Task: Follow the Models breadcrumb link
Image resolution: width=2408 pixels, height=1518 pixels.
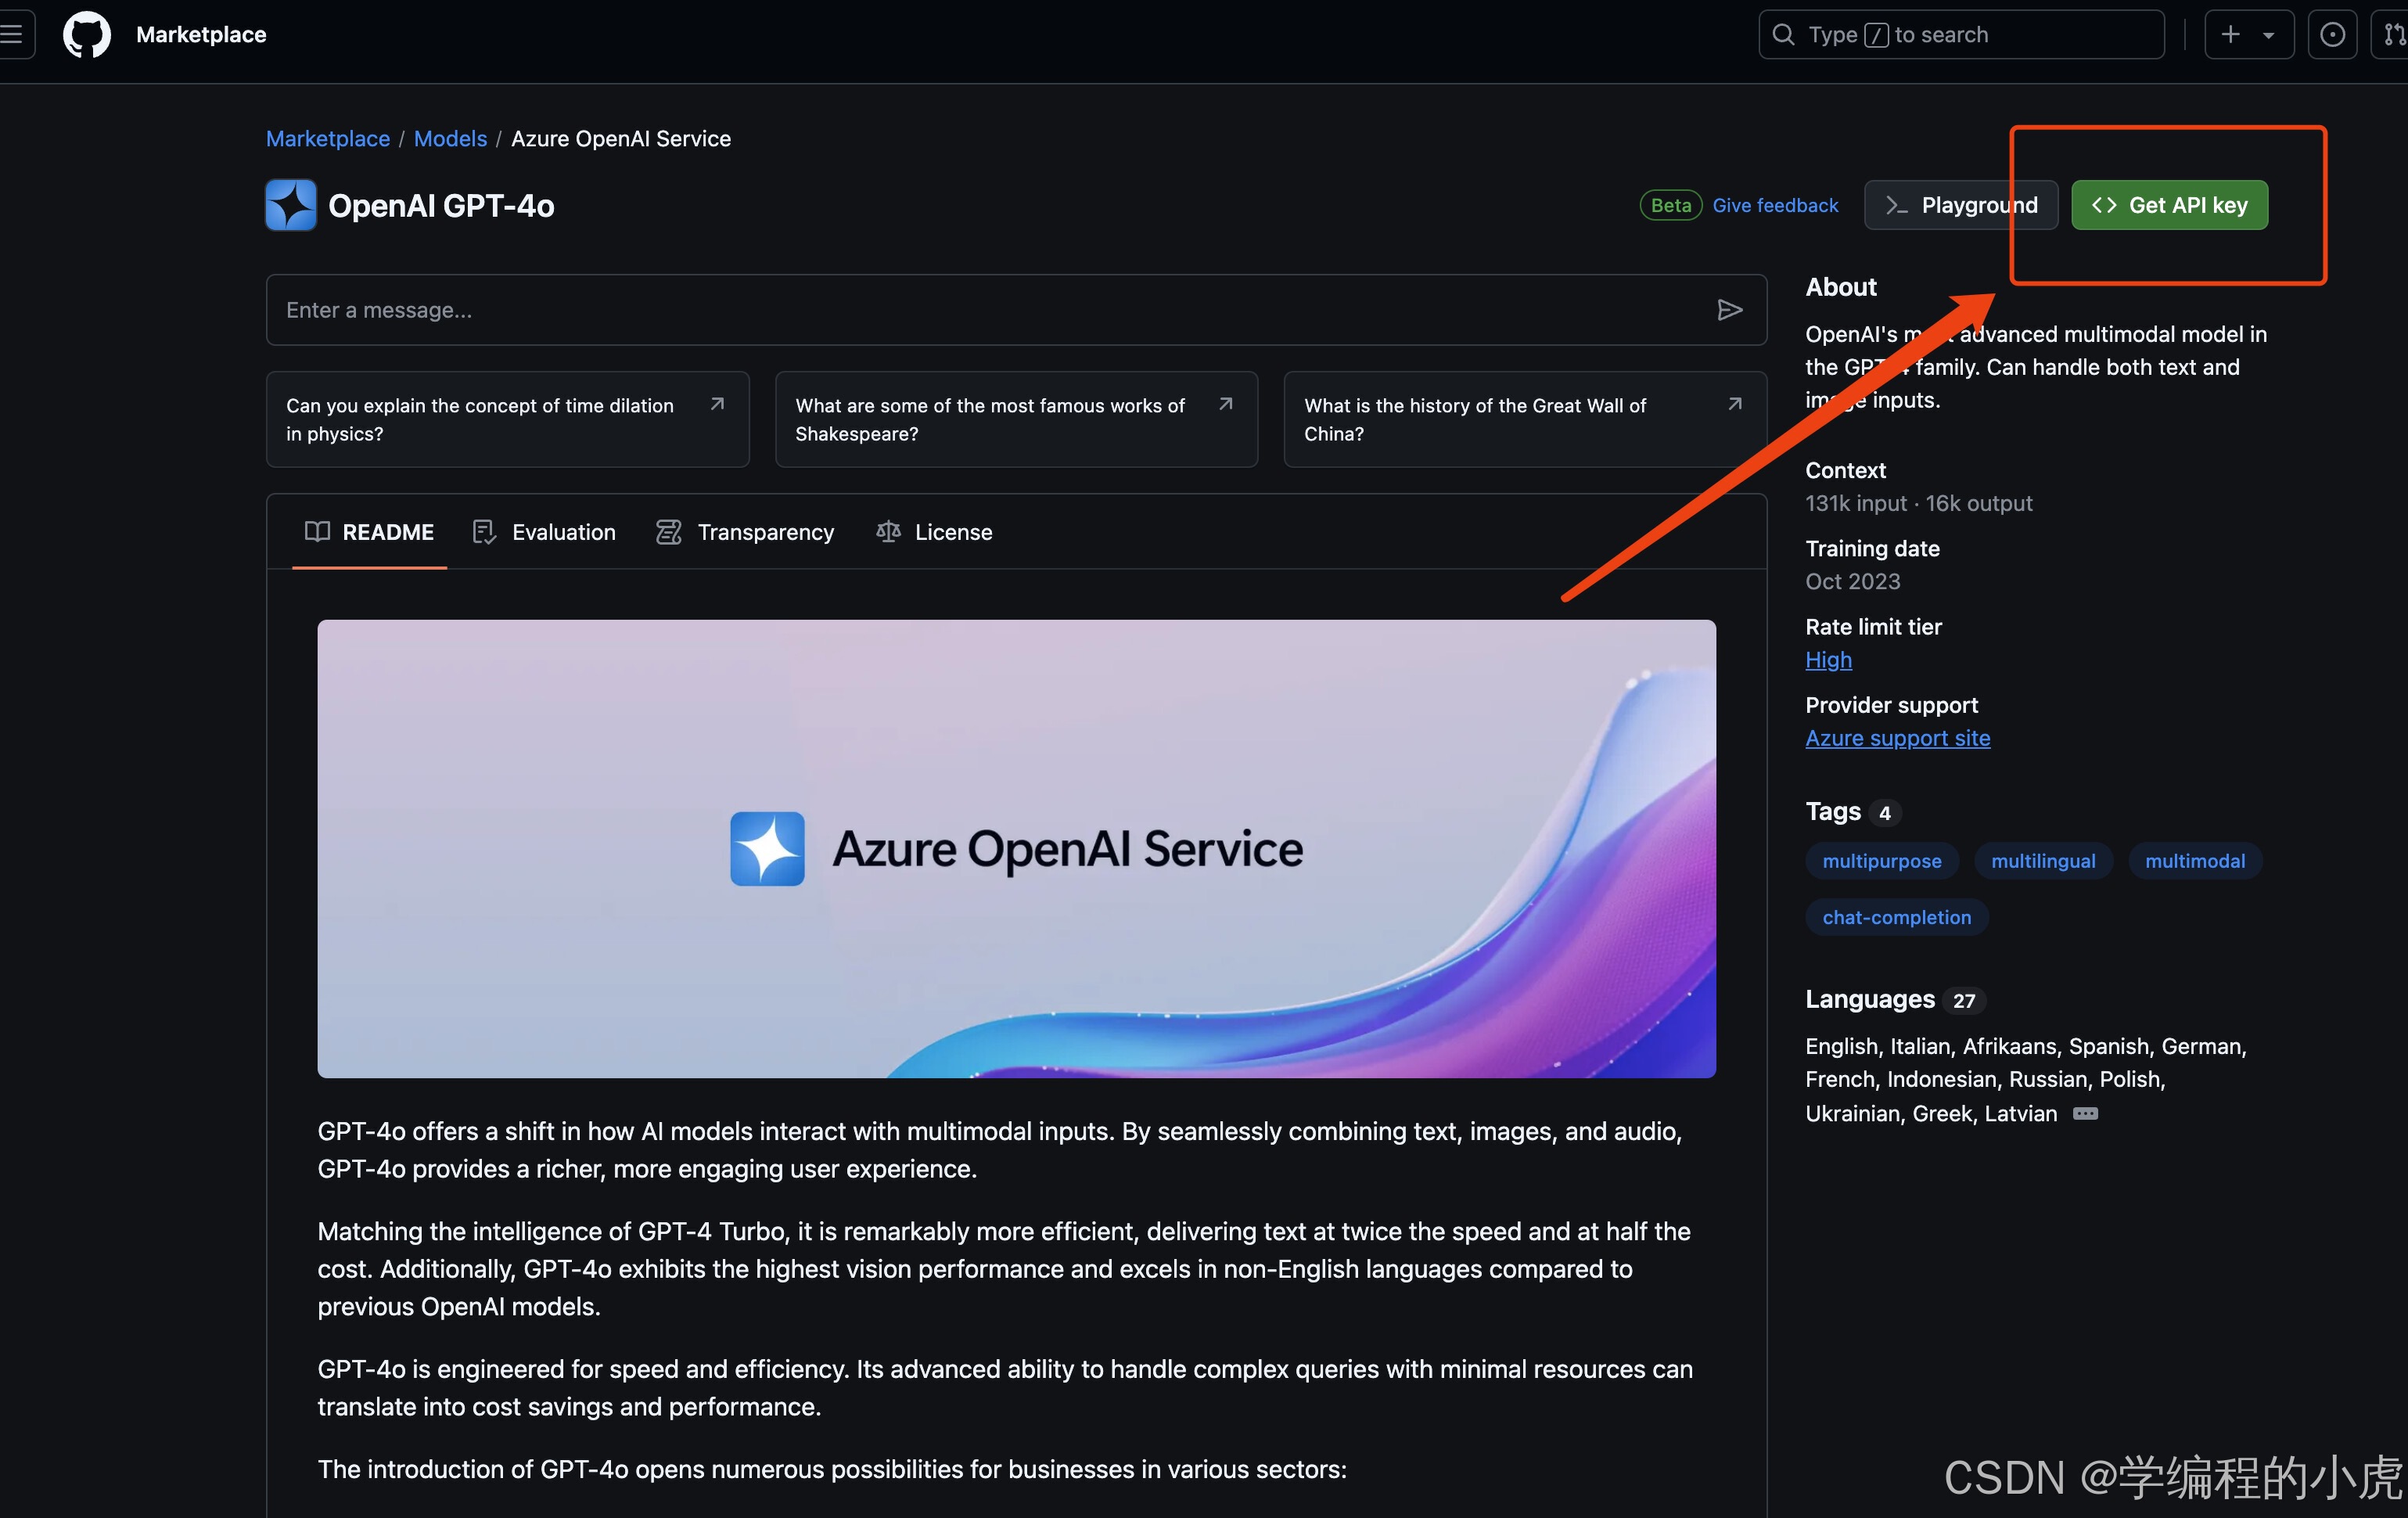Action: click(x=450, y=138)
